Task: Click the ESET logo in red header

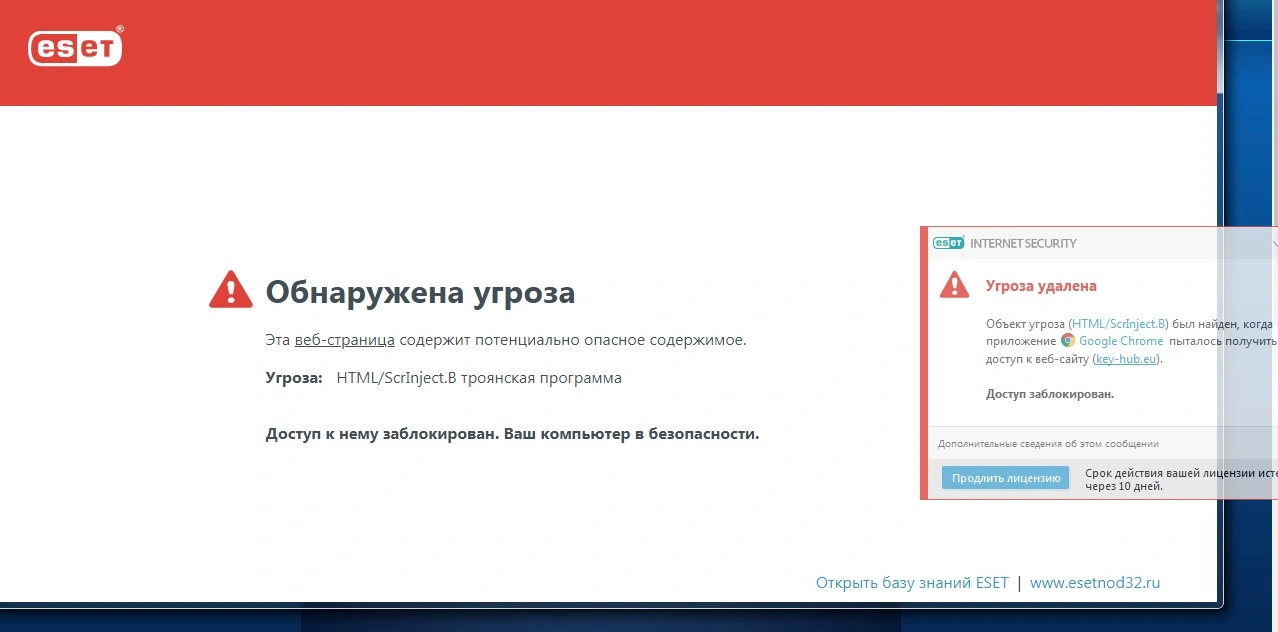Action: tap(76, 46)
